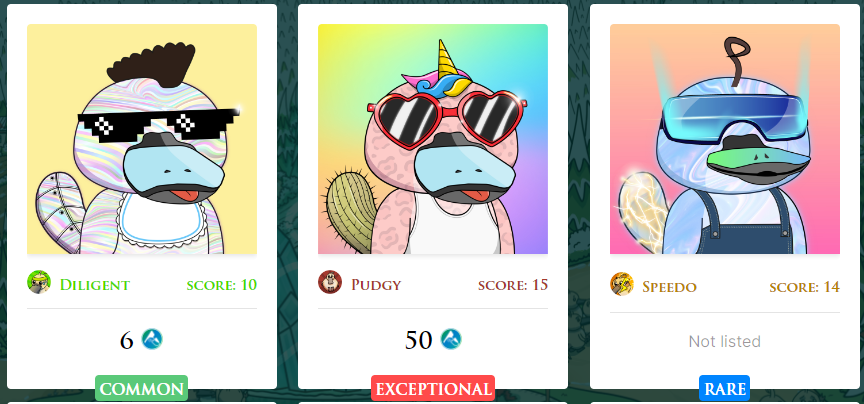864x404 pixels.
Task: Click the Pudgy brown avatar icon
Action: (330, 282)
